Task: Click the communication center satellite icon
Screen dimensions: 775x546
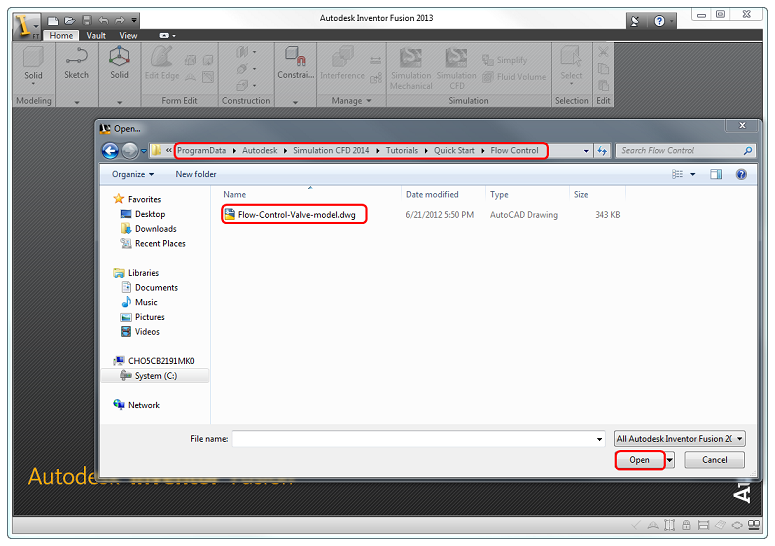Action: [x=636, y=21]
